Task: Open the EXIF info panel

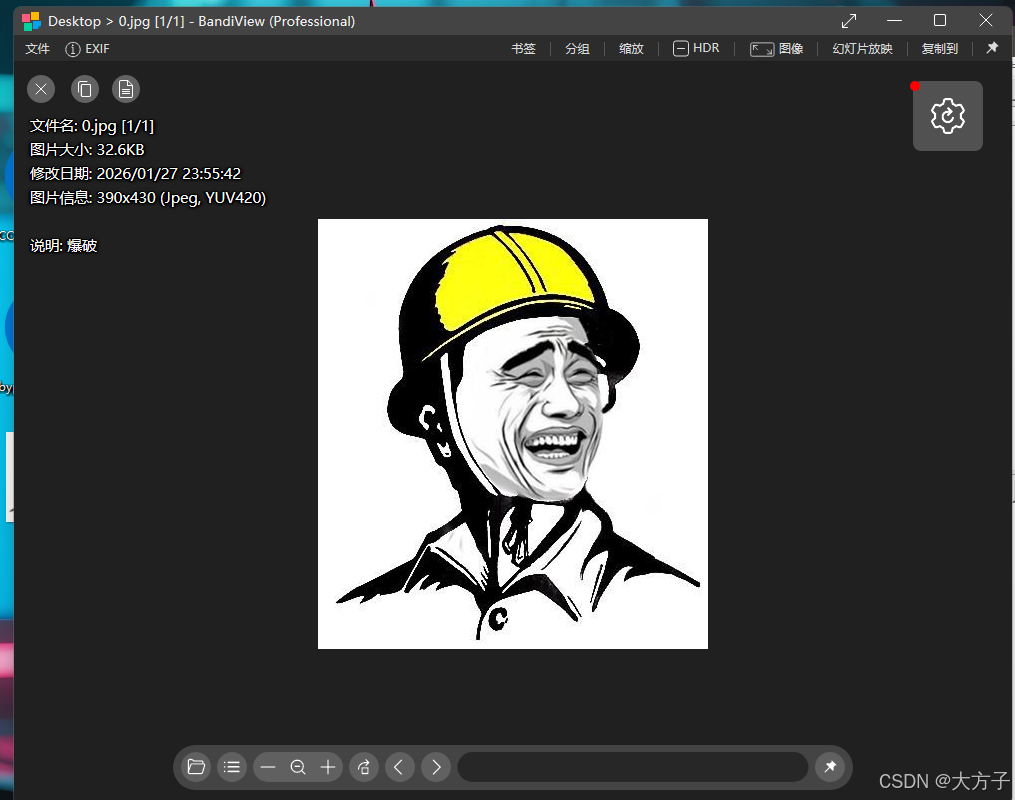Action: [x=87, y=49]
